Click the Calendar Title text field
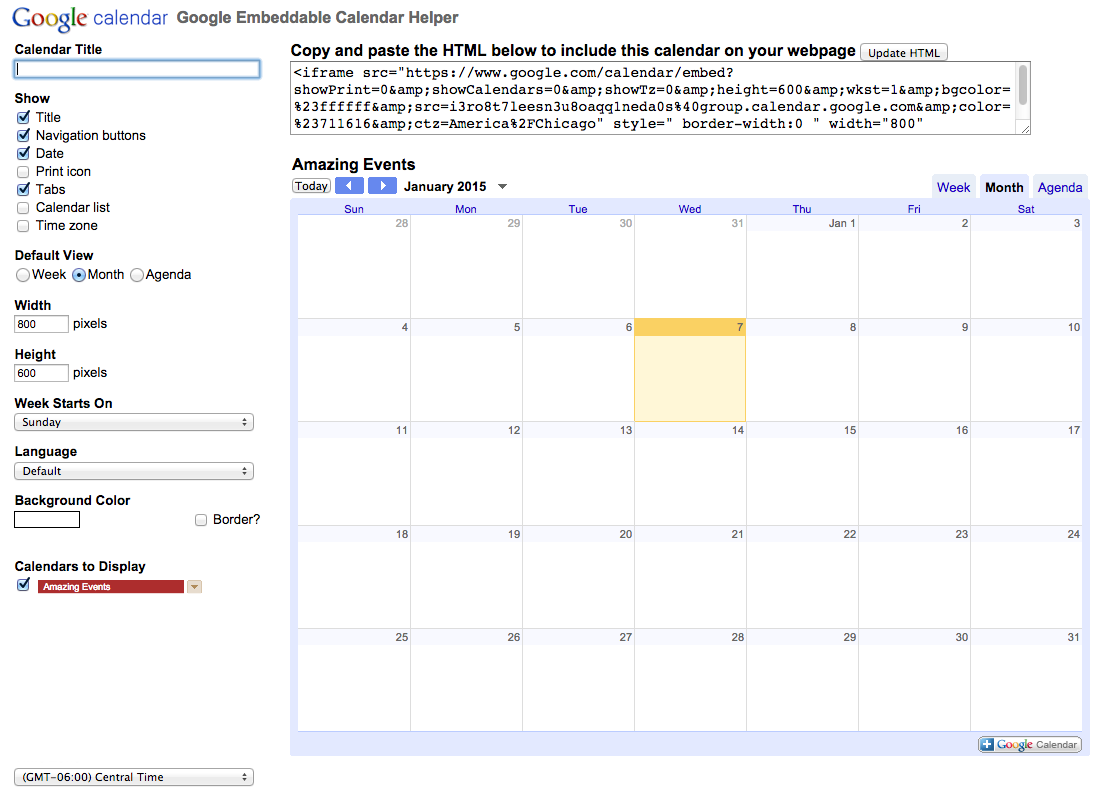 tap(137, 69)
